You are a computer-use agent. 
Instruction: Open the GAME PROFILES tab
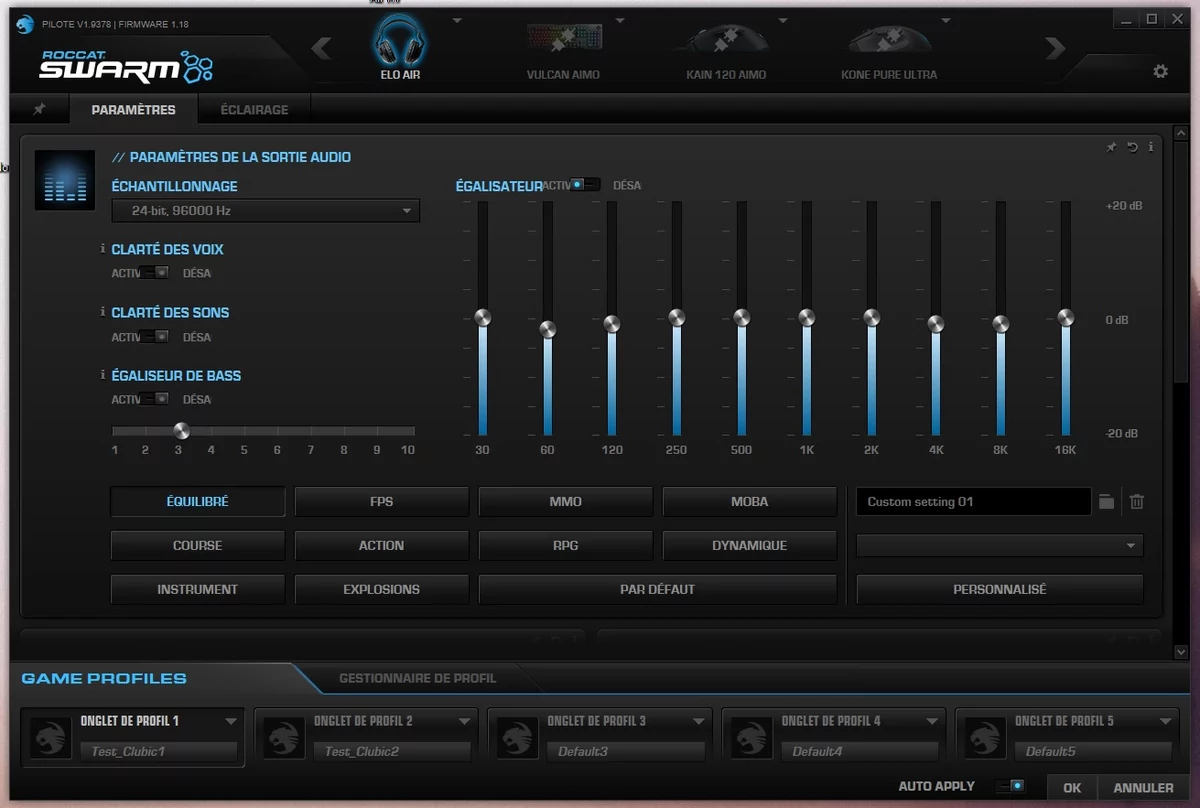coord(104,678)
